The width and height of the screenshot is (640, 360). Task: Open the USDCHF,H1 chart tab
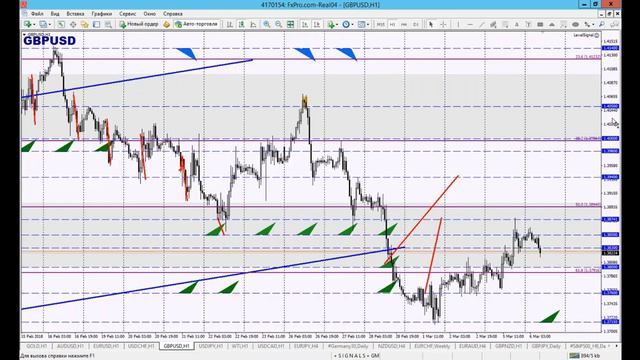(141, 346)
